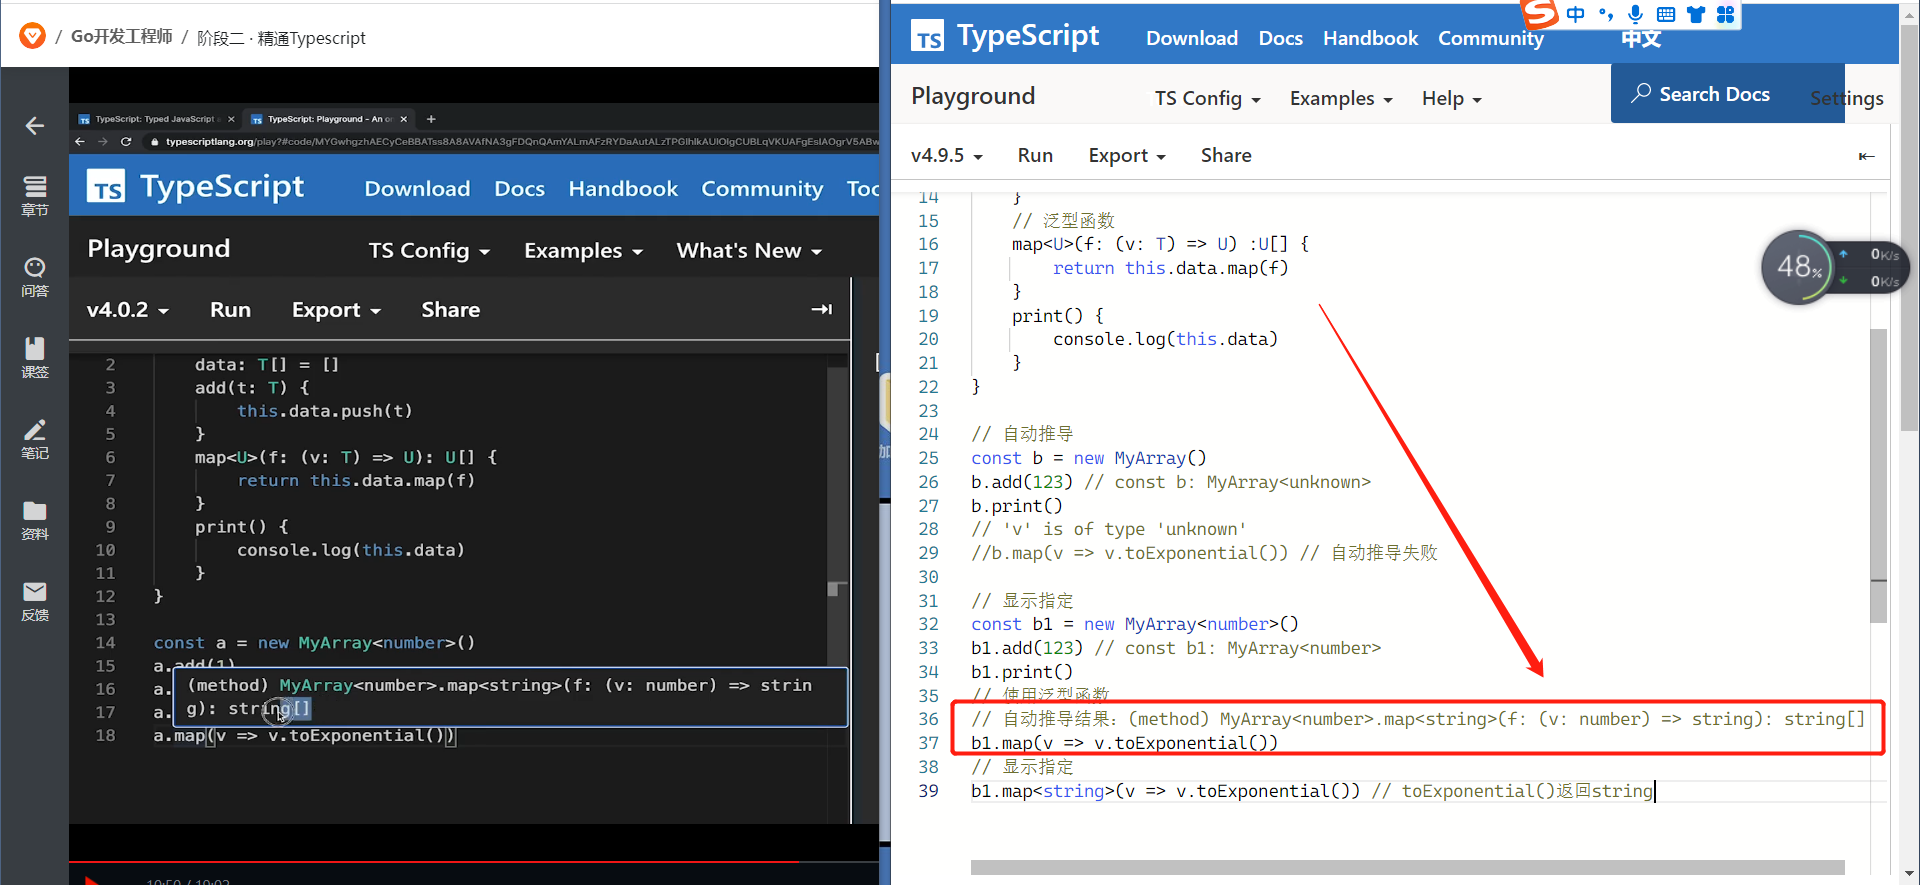Open the 资料 materials panel
This screenshot has height=885, width=1920.
click(35, 520)
